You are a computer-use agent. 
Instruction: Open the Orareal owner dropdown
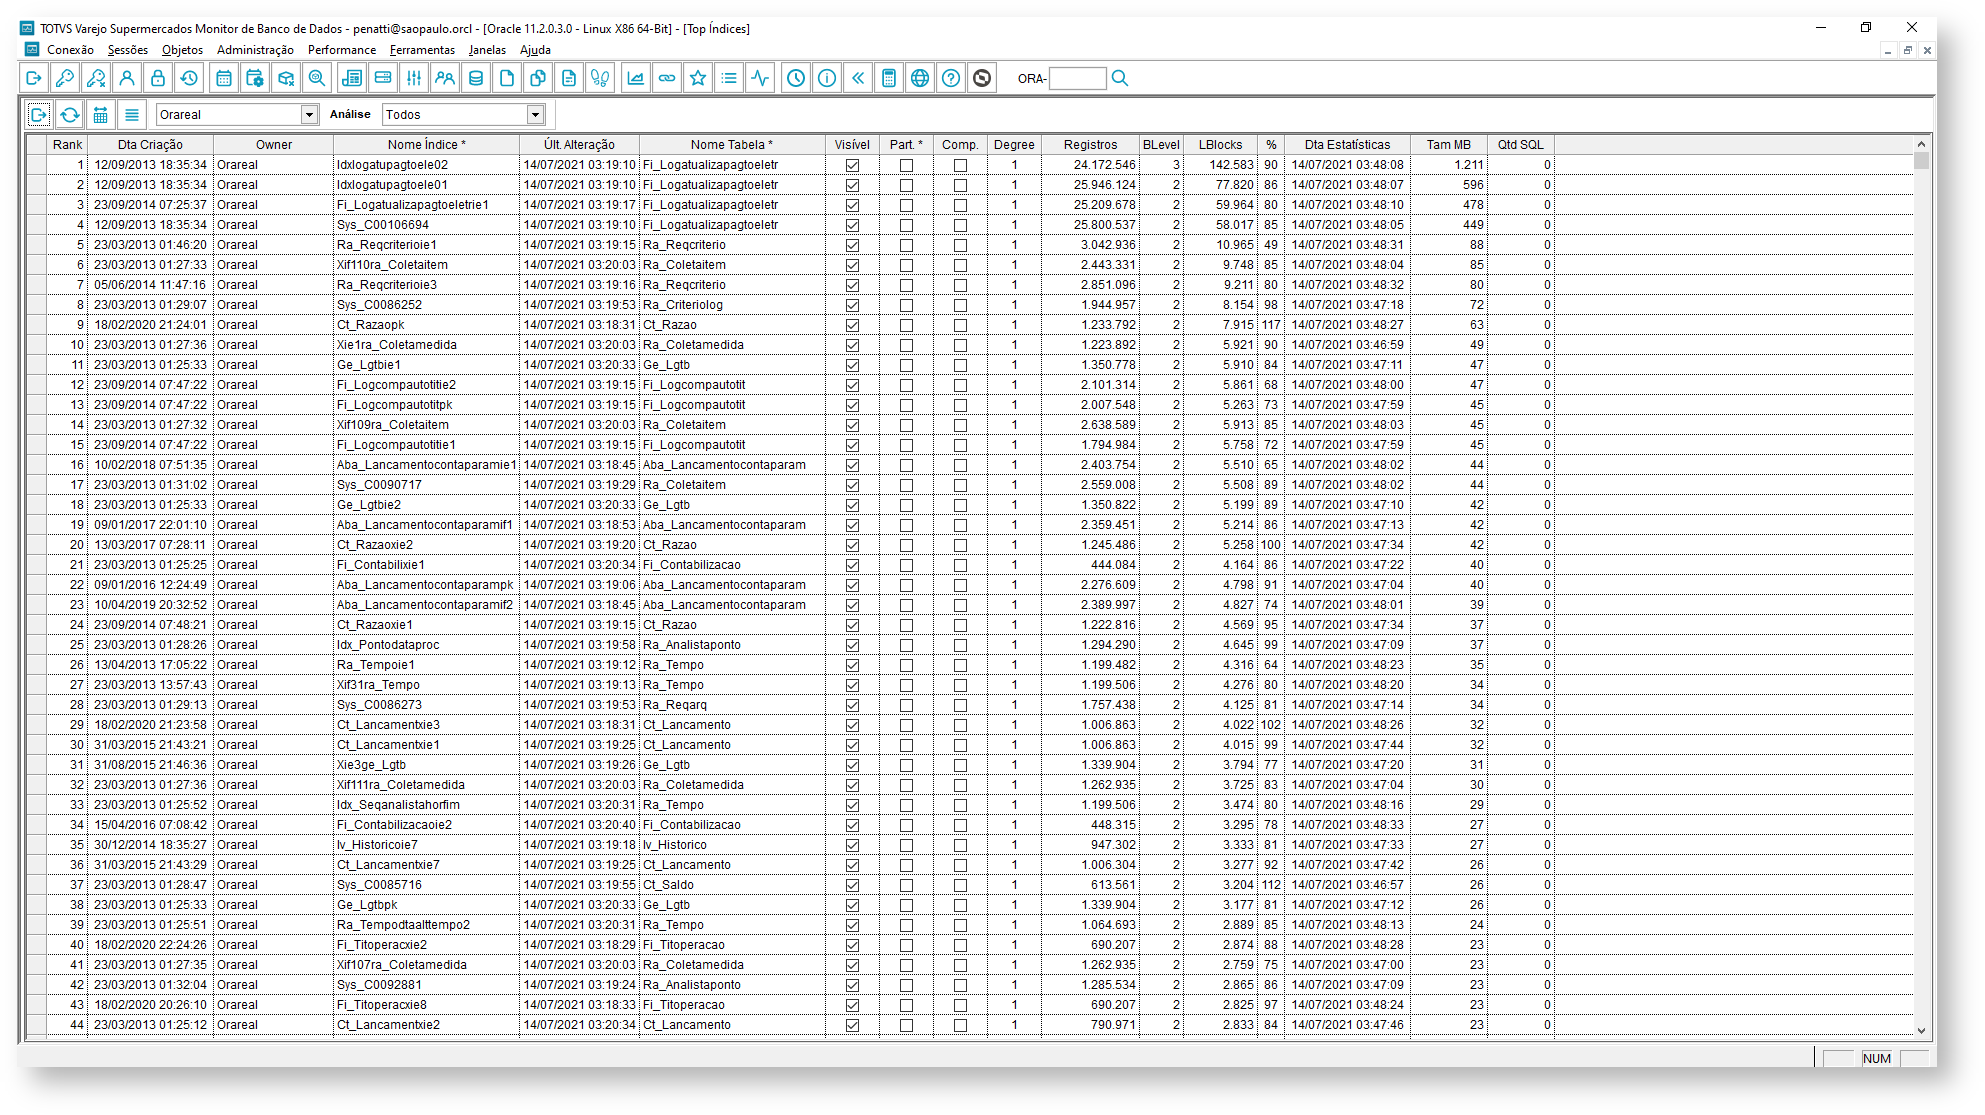(309, 115)
